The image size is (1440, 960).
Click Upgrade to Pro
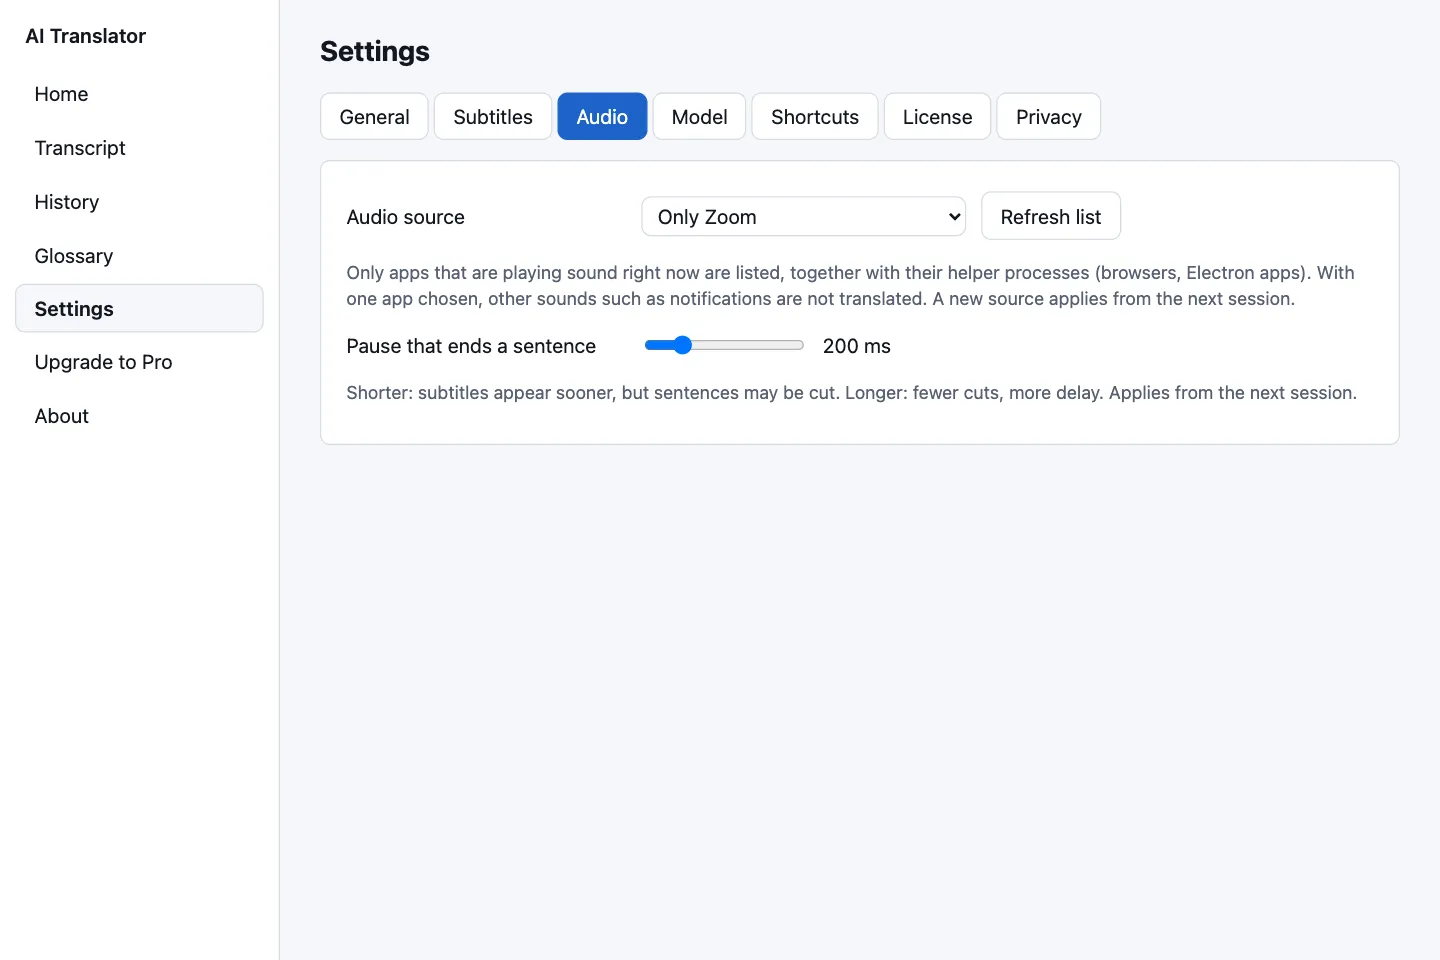pyautogui.click(x=139, y=362)
